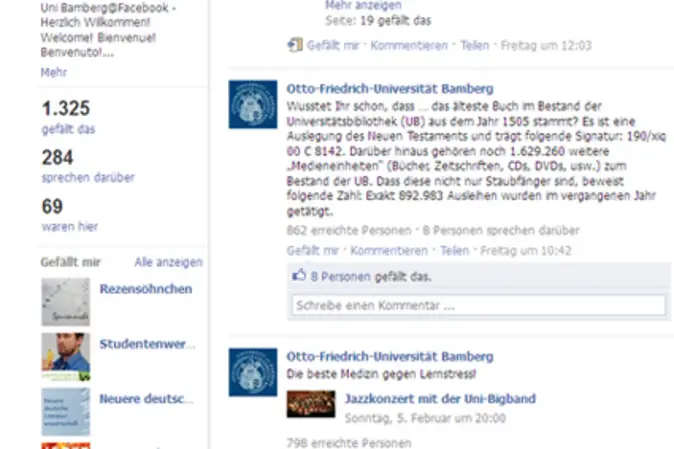Click Teilen under the library post

(x=454, y=250)
